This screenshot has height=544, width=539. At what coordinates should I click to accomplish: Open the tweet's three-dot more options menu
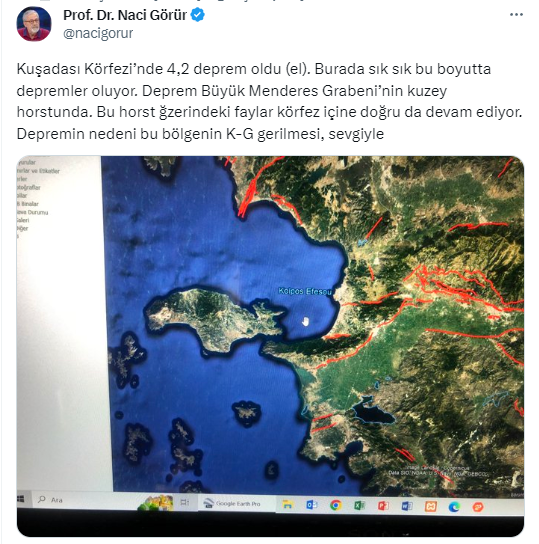tap(516, 15)
